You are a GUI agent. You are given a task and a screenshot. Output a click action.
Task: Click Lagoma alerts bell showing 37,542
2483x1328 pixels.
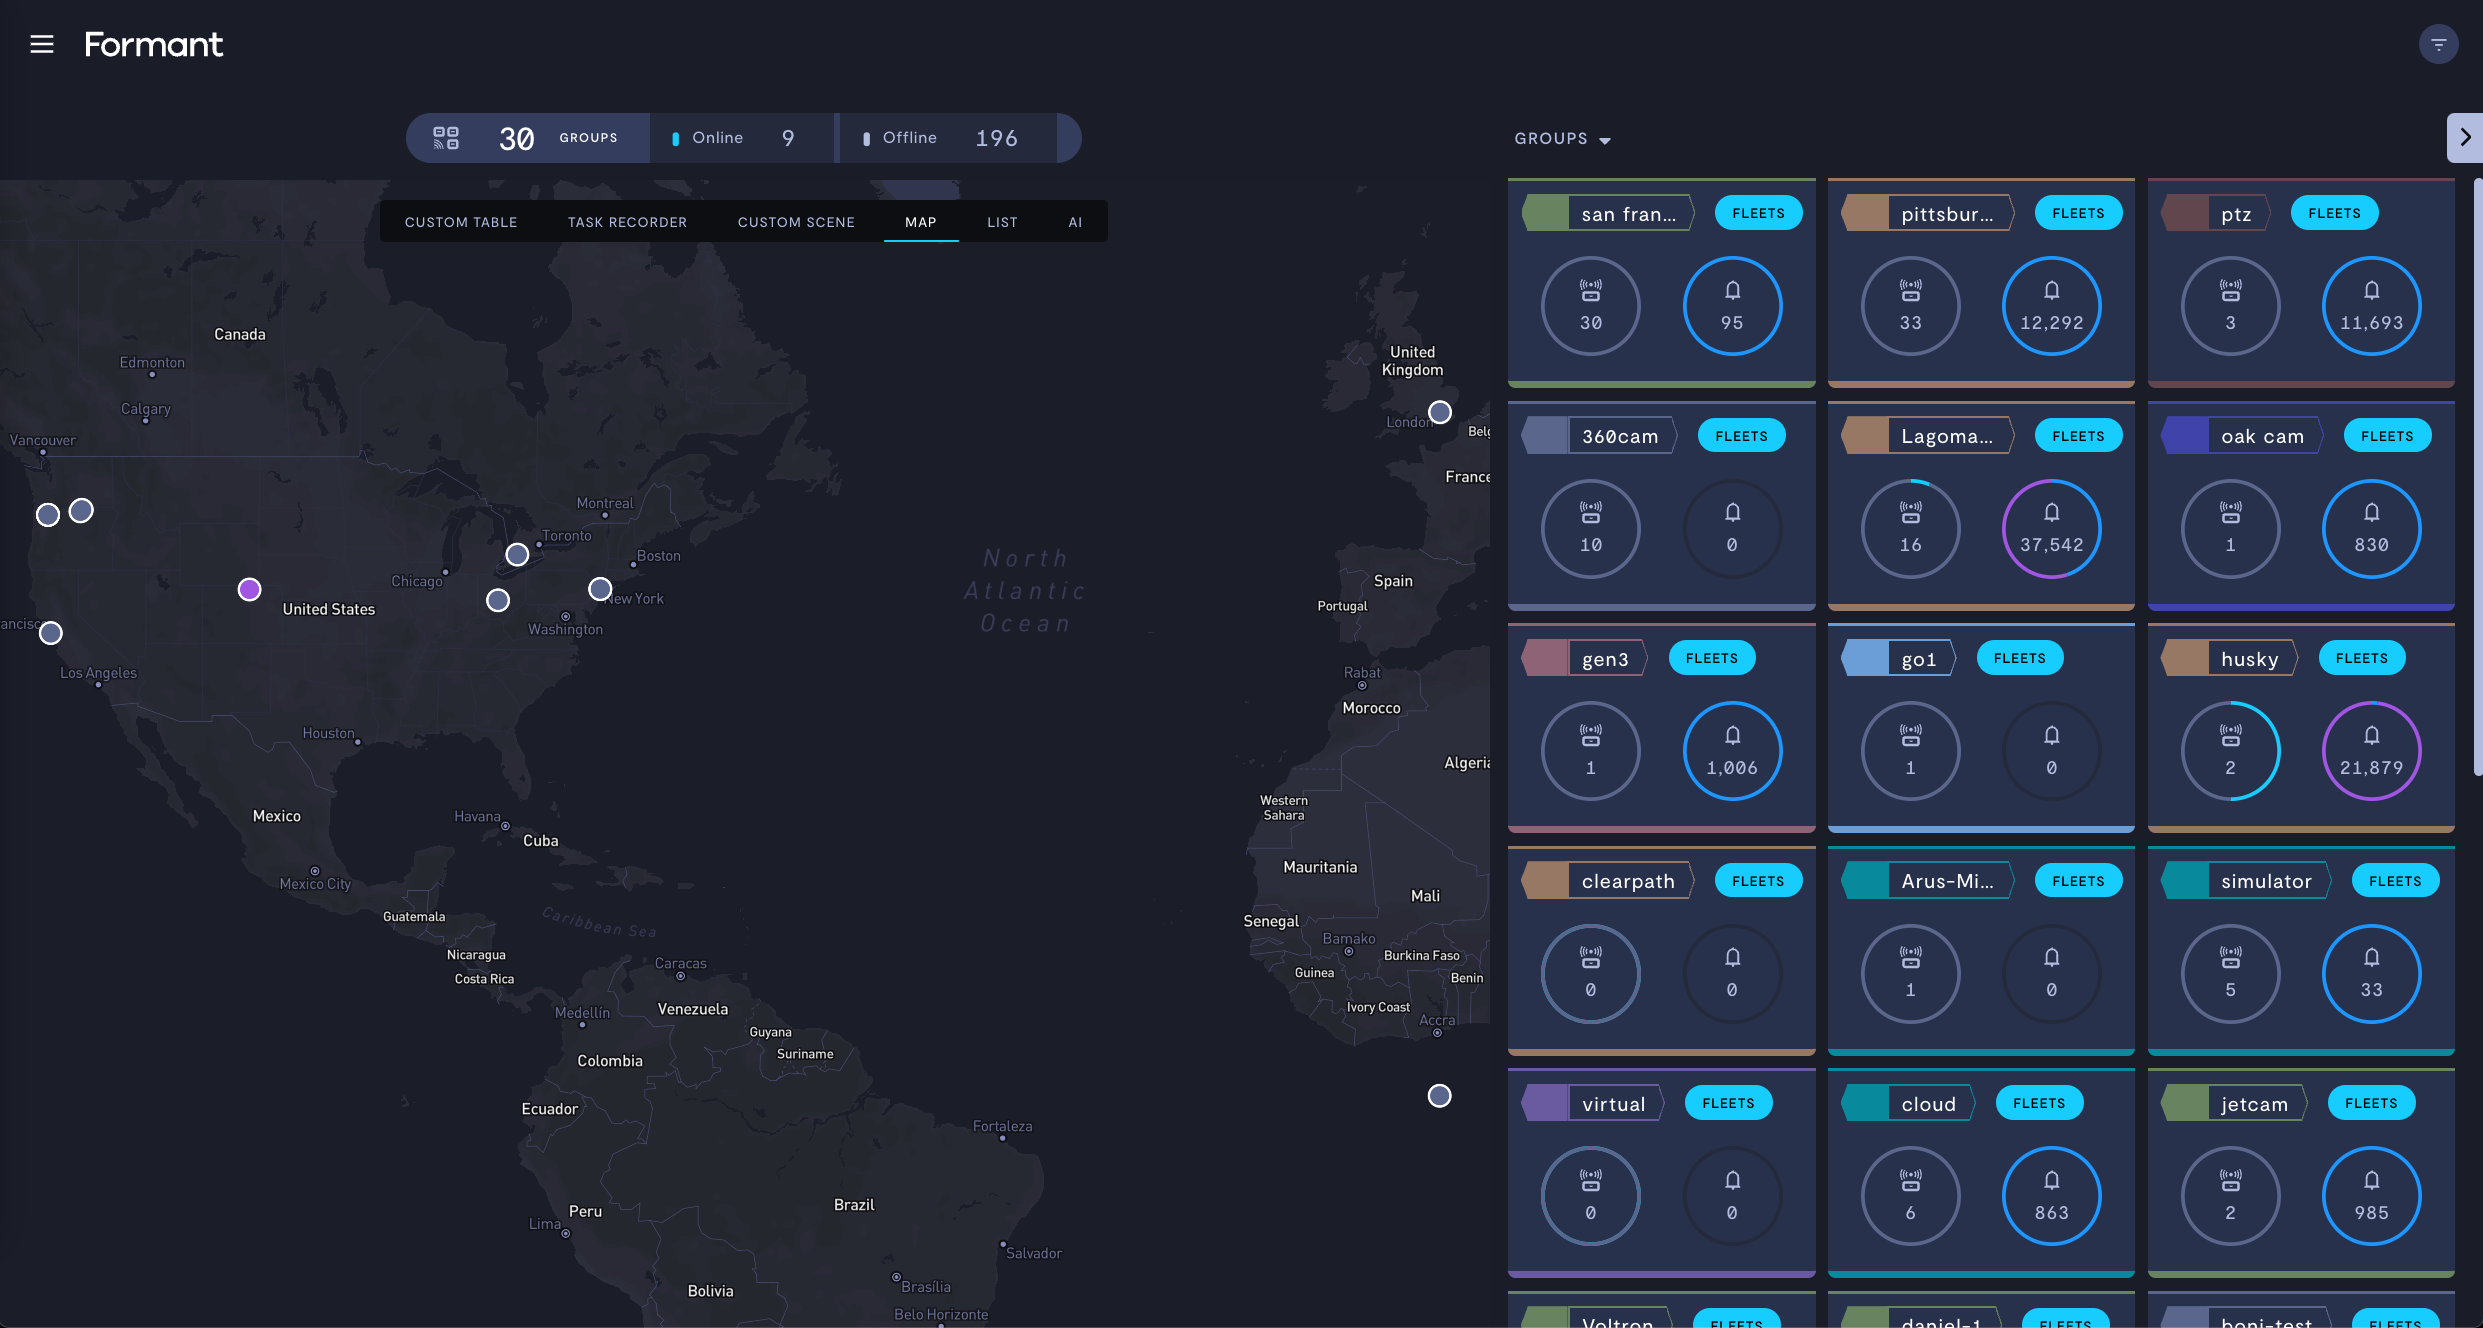(2051, 529)
